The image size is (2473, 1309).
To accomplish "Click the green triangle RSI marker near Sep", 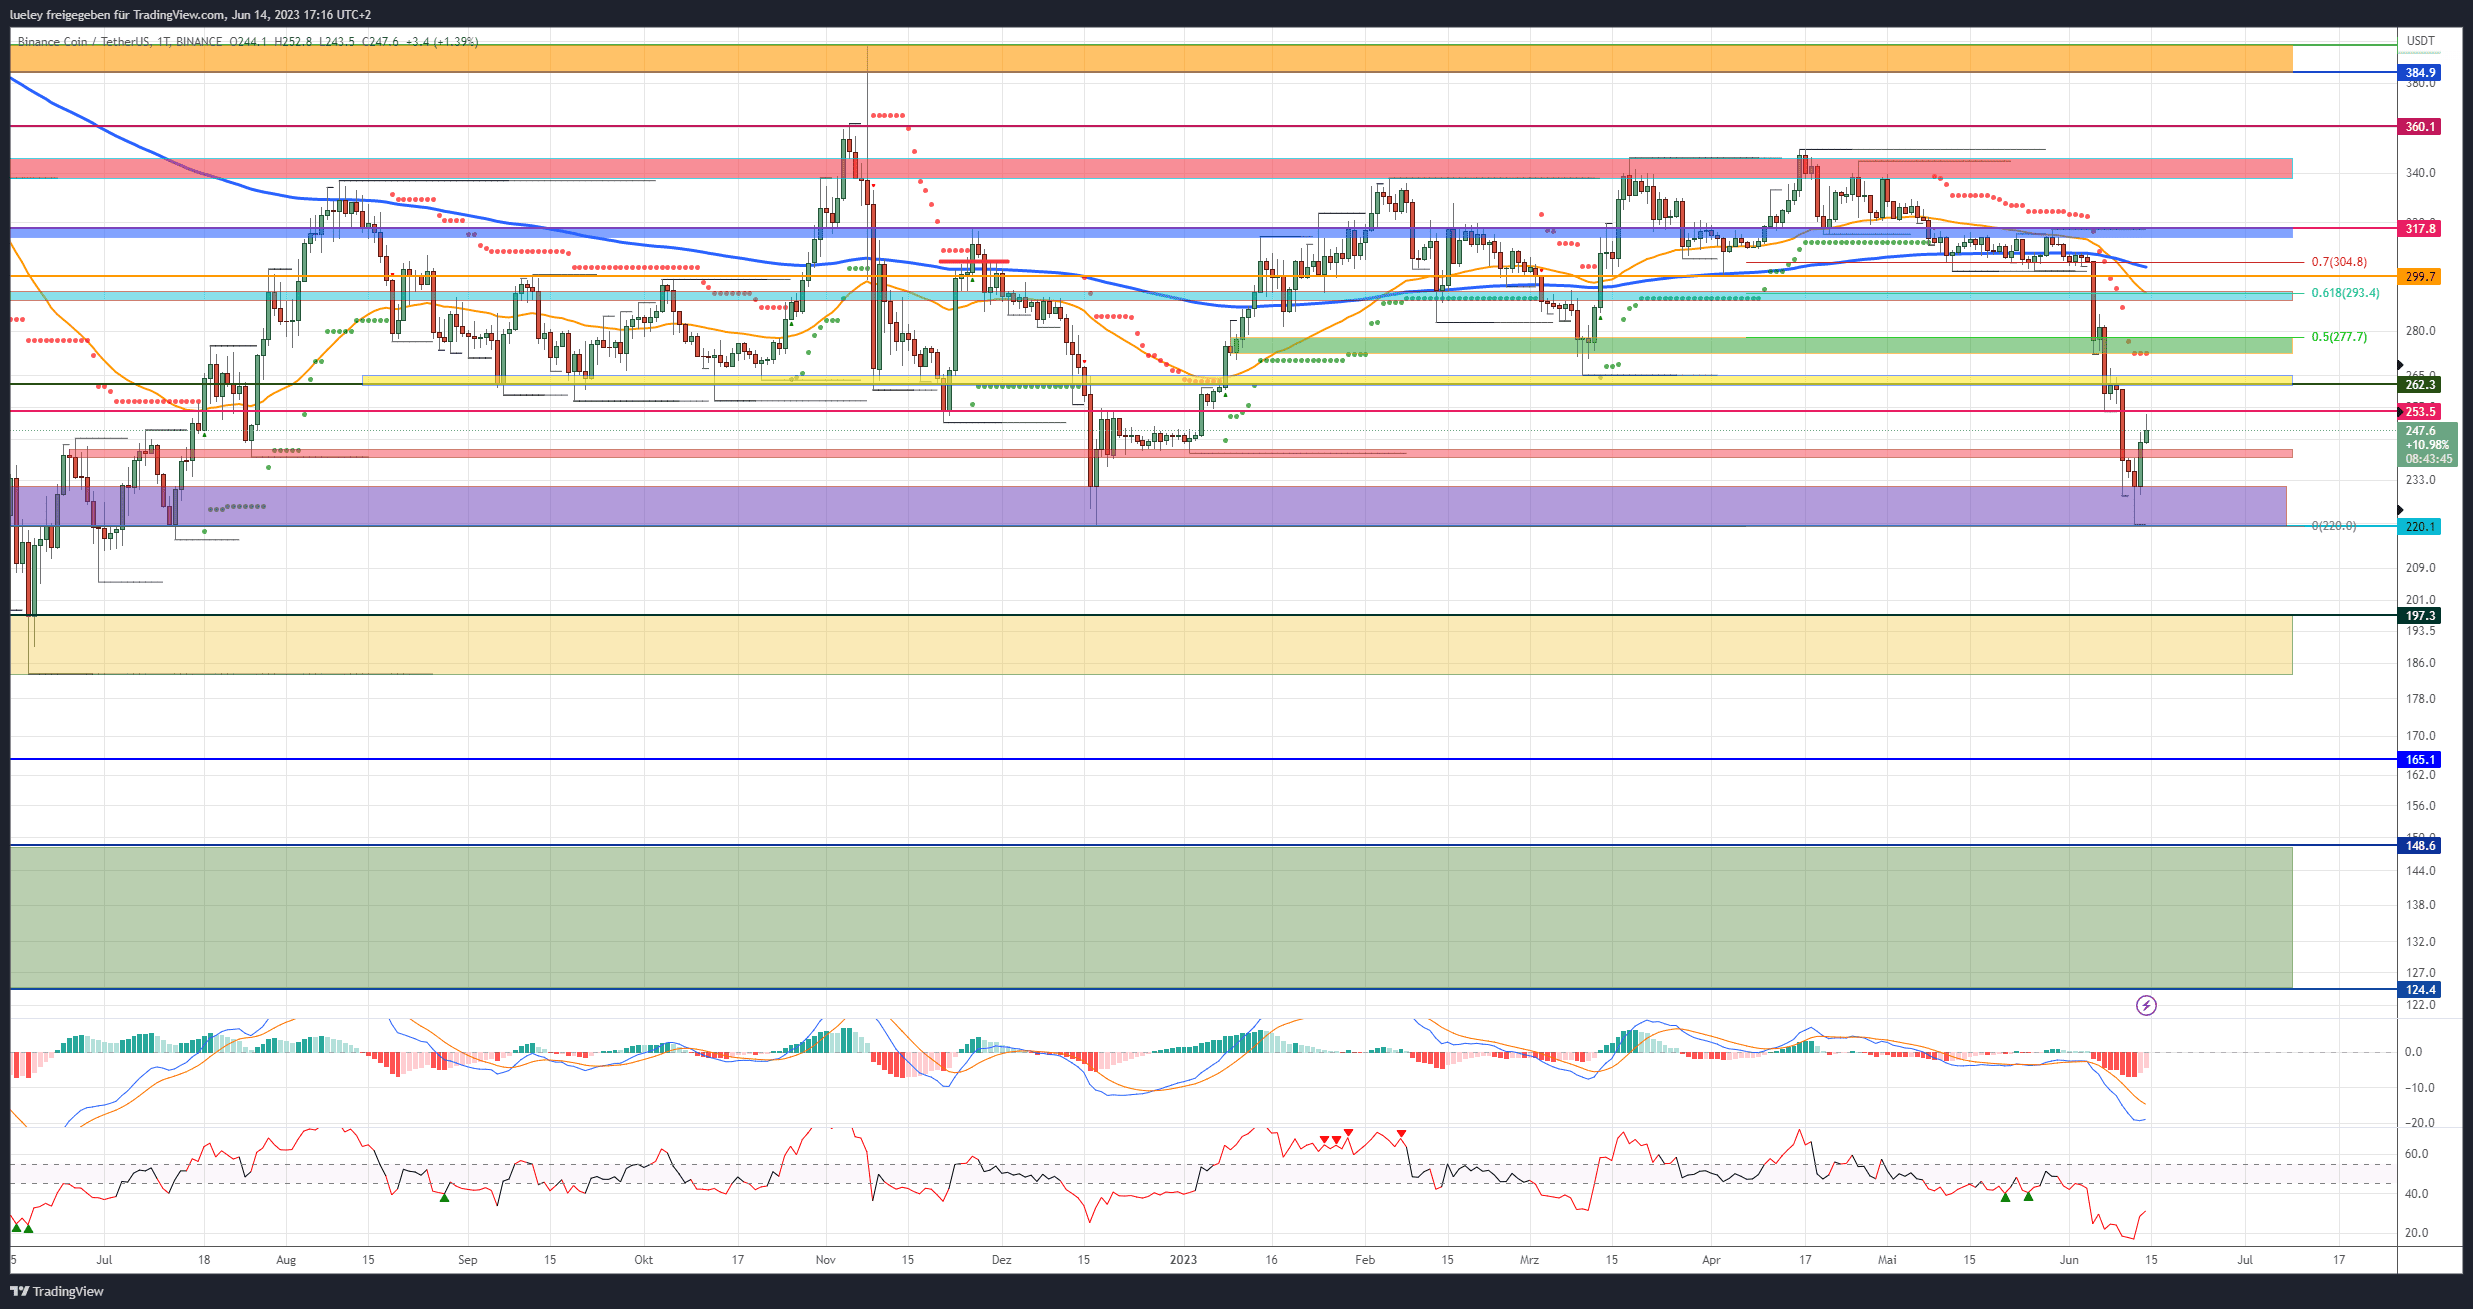I will point(445,1196).
